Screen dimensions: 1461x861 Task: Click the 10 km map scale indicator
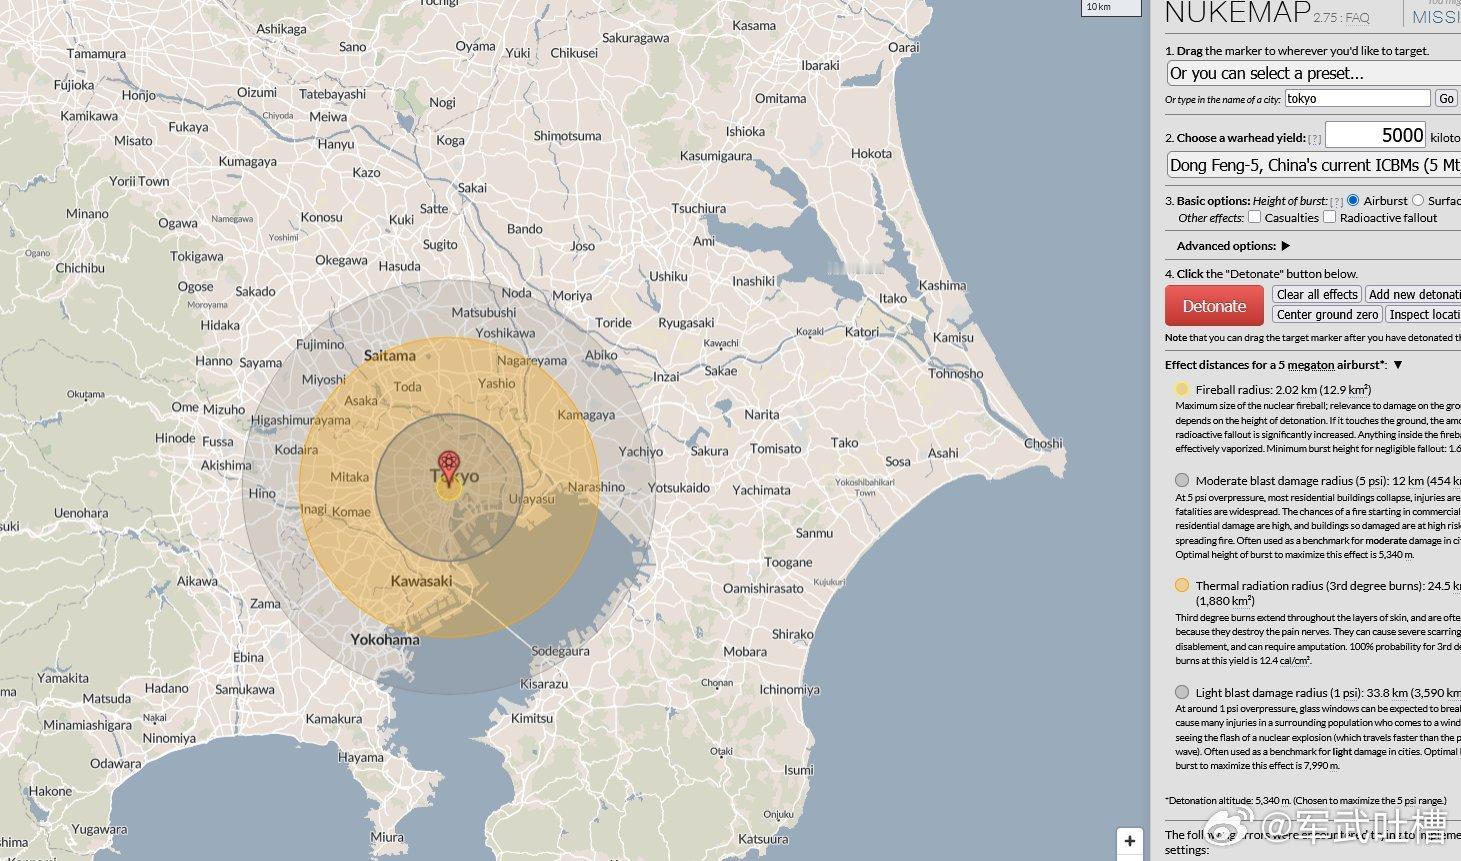pos(1111,8)
